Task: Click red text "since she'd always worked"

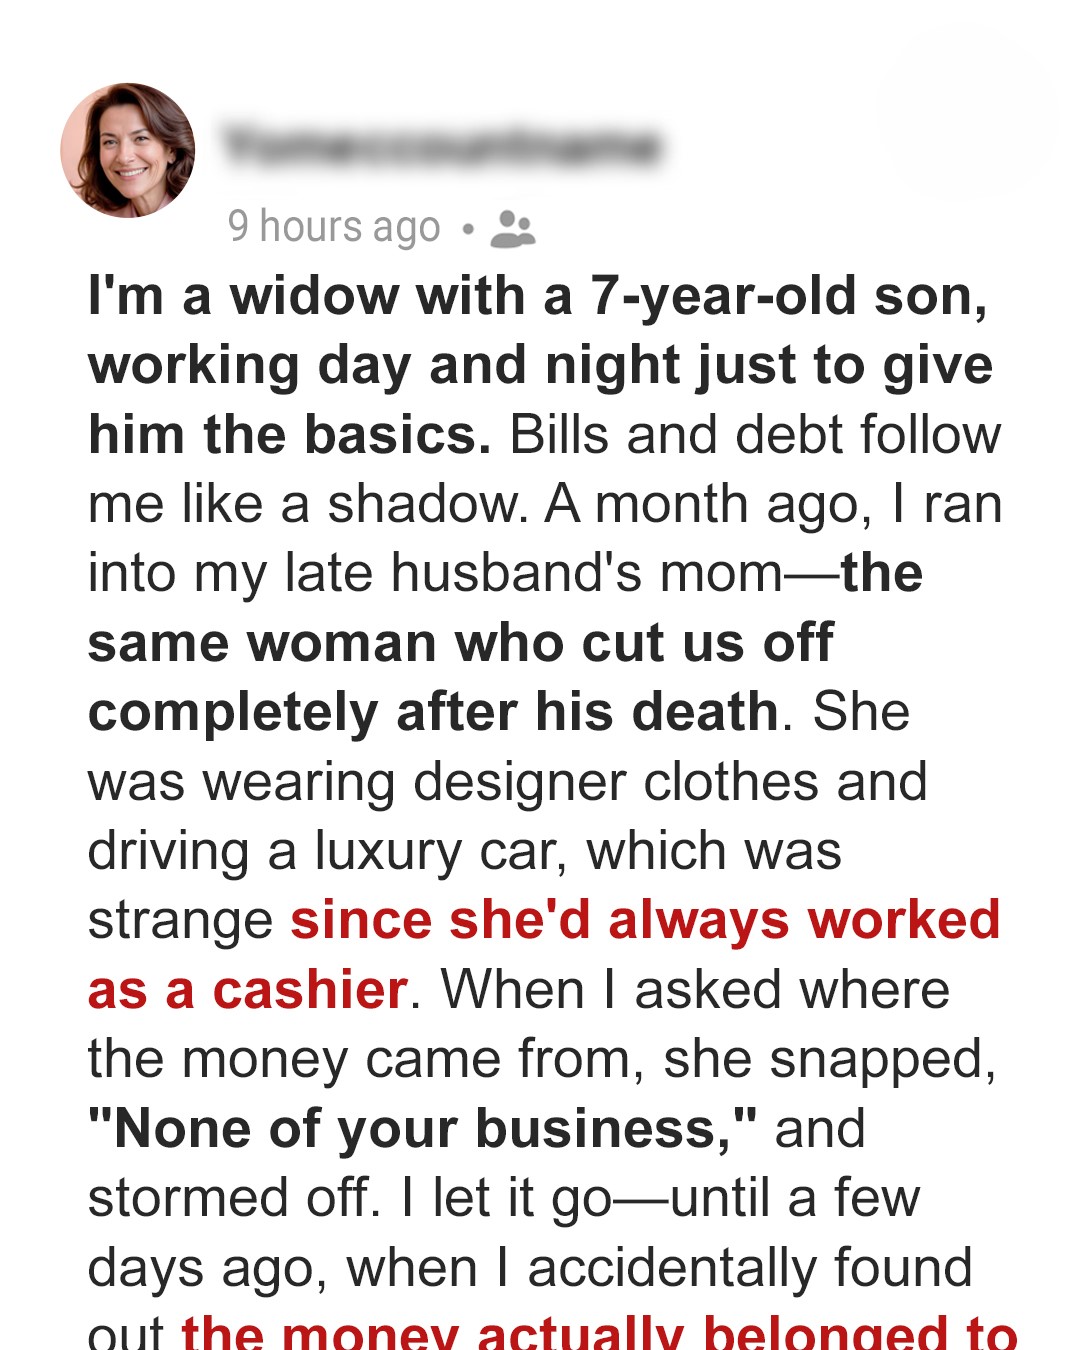Action: tap(645, 920)
